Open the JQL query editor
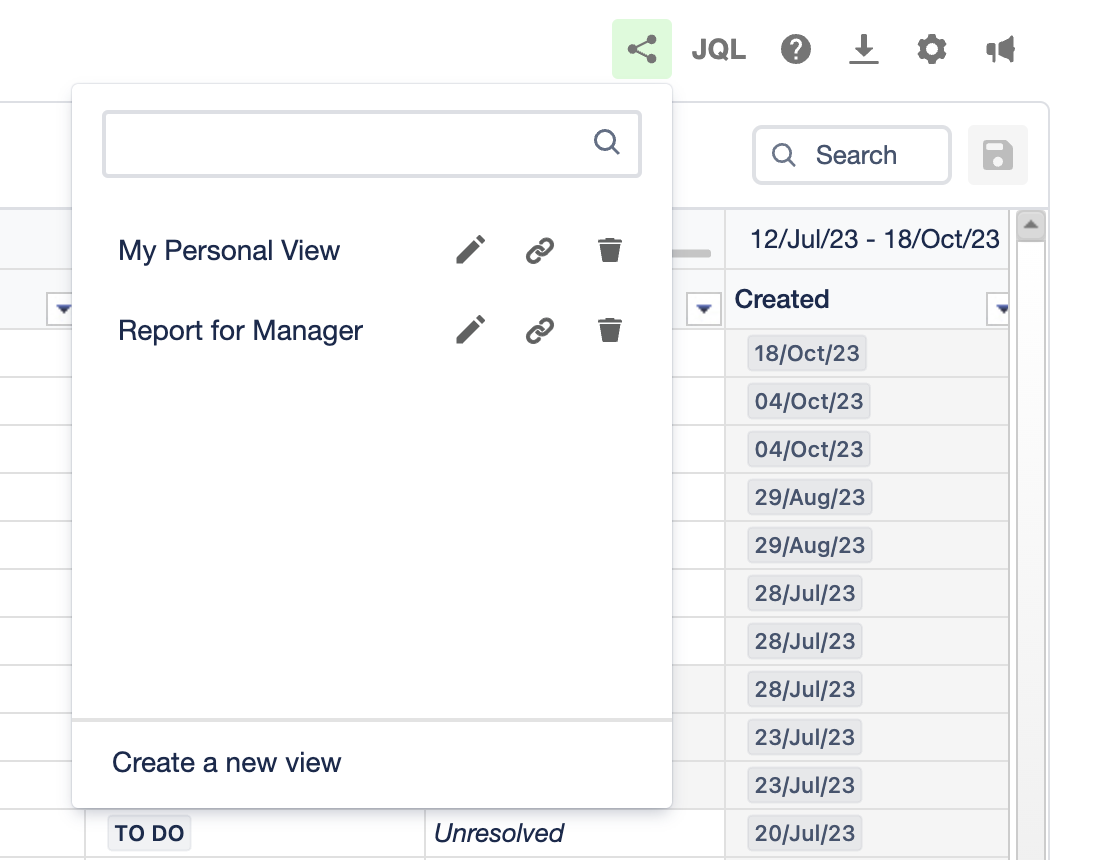The width and height of the screenshot is (1104, 860). [718, 49]
